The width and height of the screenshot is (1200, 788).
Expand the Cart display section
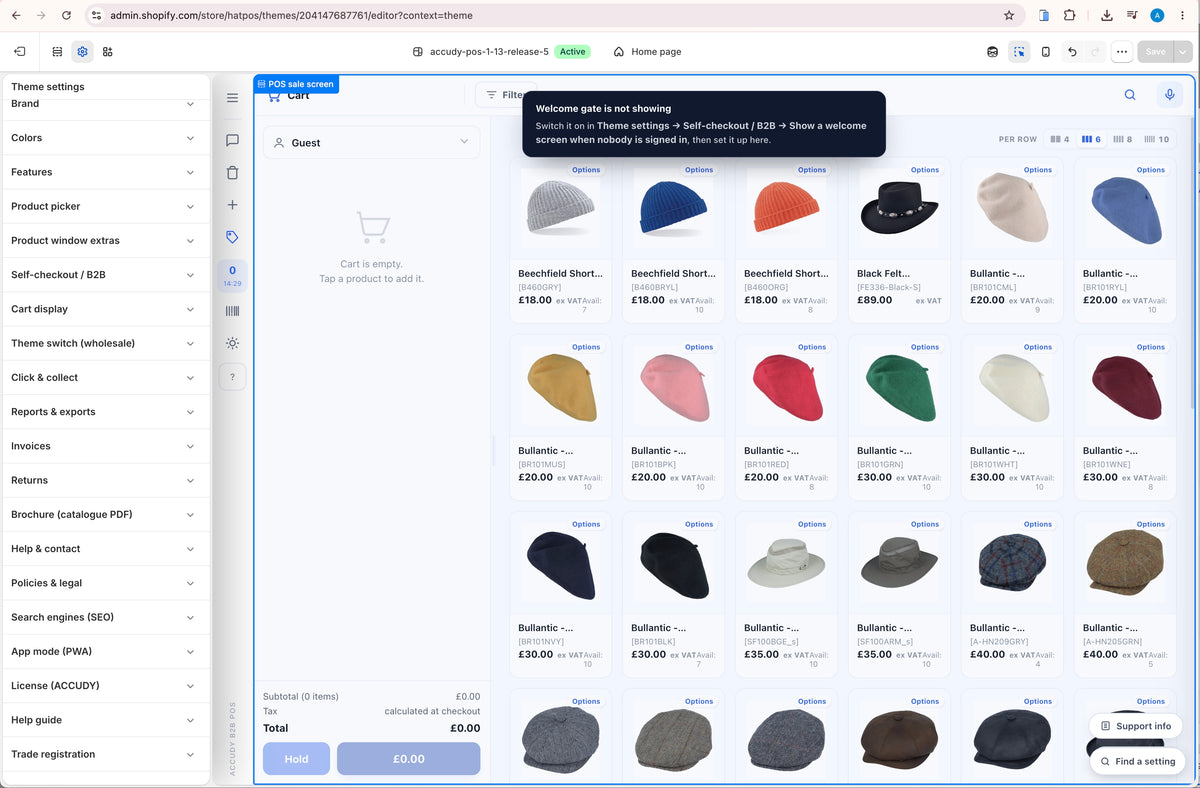pyautogui.click(x=105, y=309)
